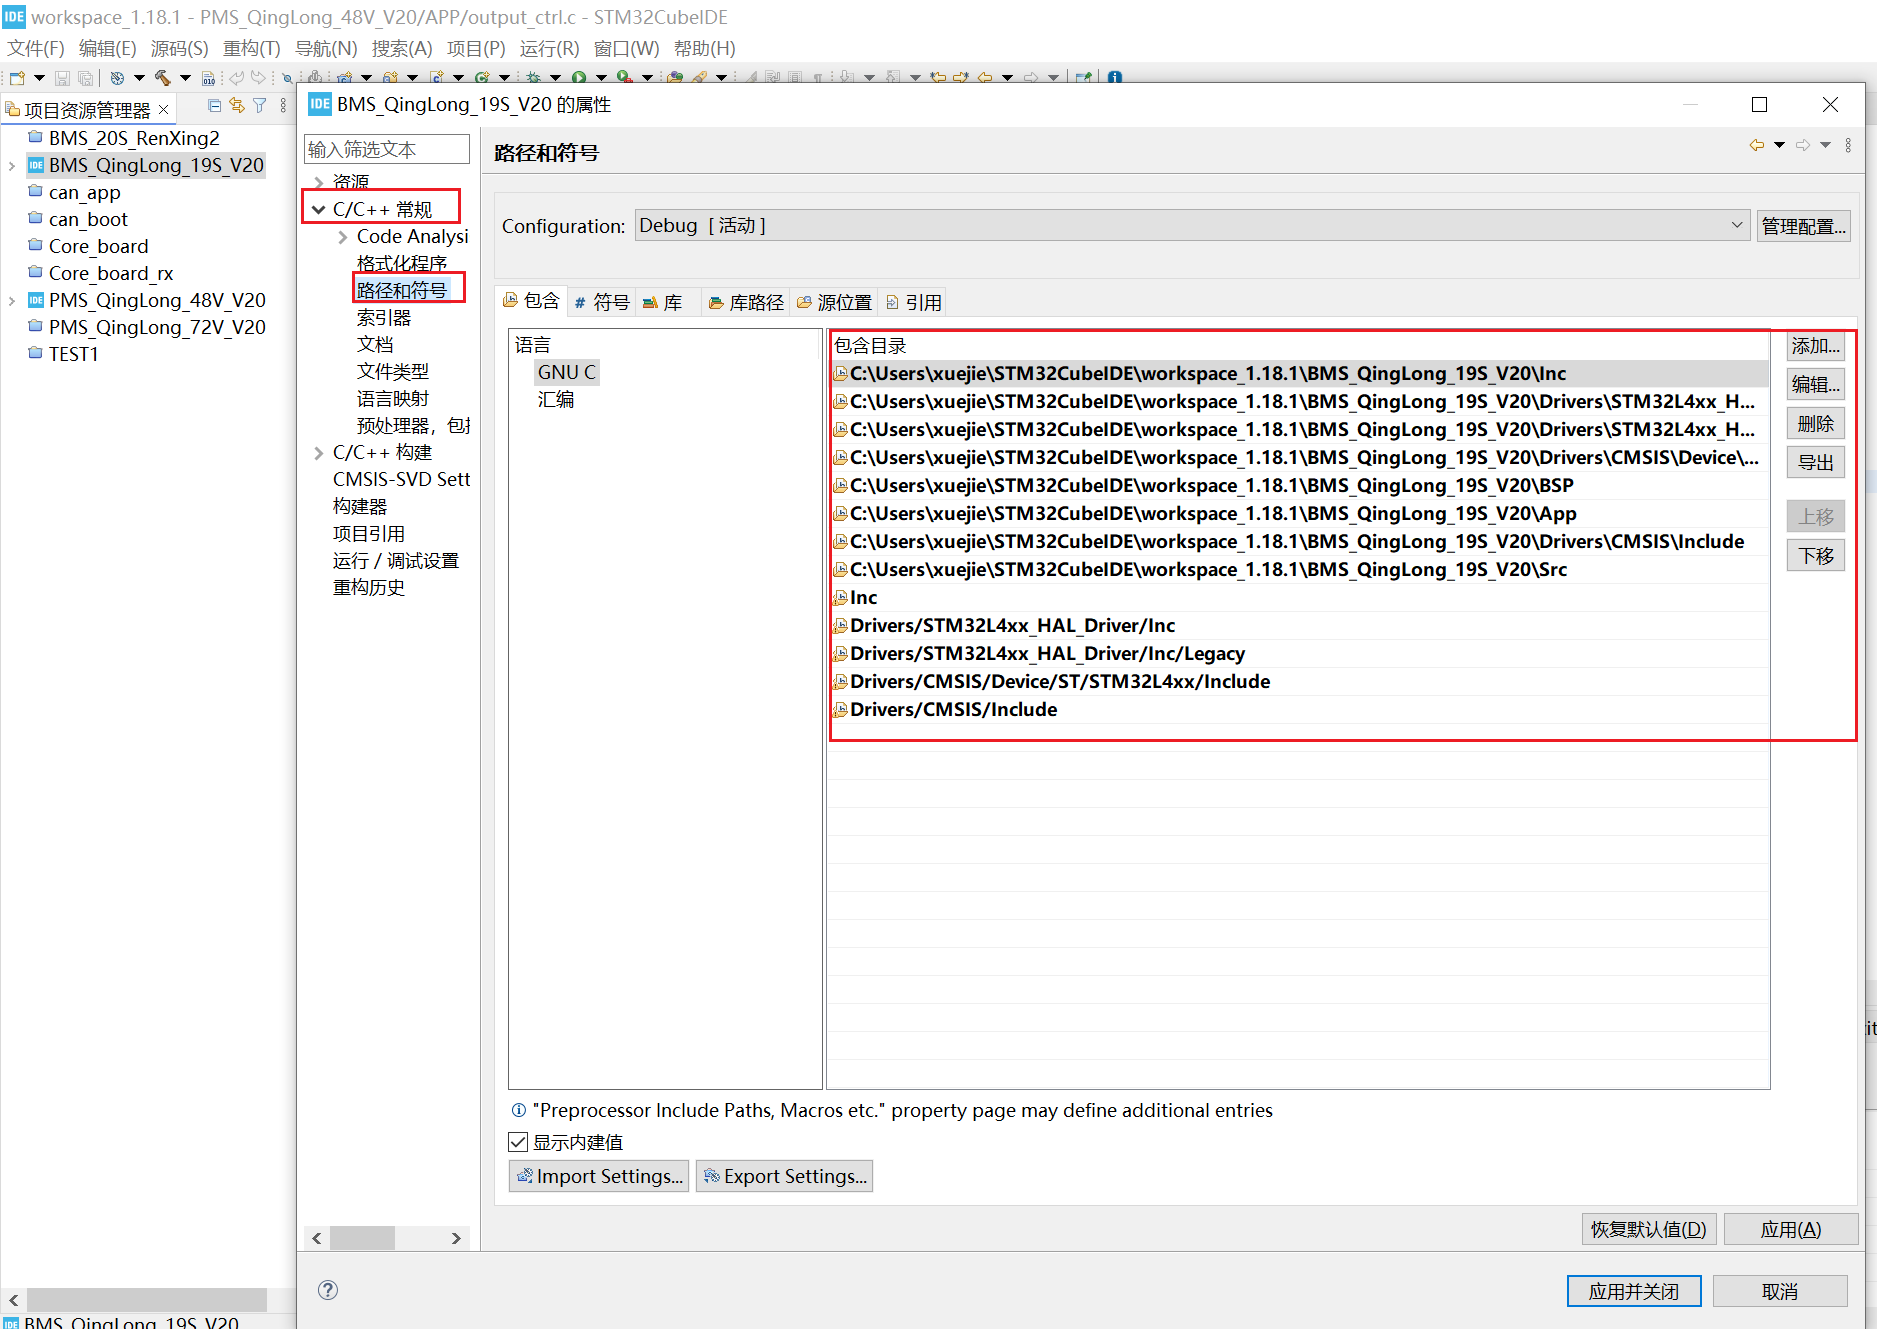The height and width of the screenshot is (1329, 1877).
Task: Click the horizontal scrollbar thumb under the properties tree
Action: click(x=362, y=1238)
